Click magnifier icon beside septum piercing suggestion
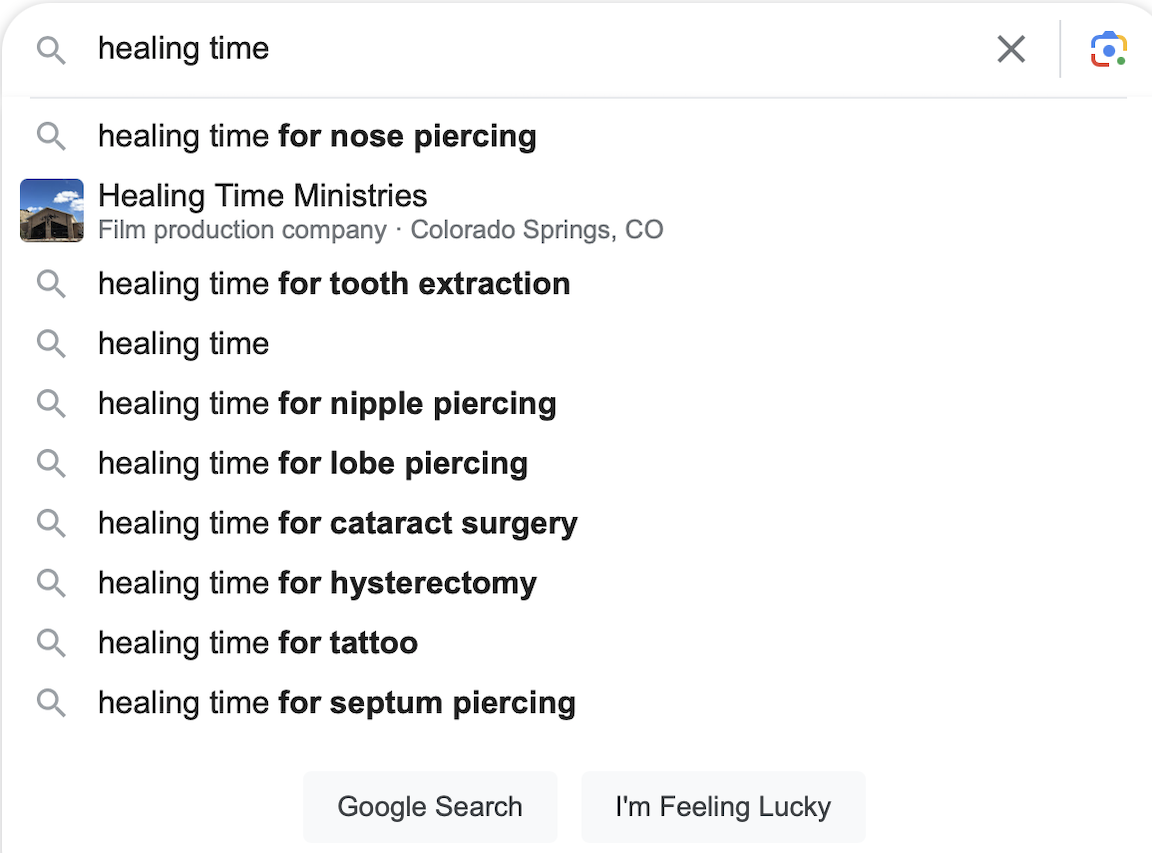1152x853 pixels. tap(51, 702)
